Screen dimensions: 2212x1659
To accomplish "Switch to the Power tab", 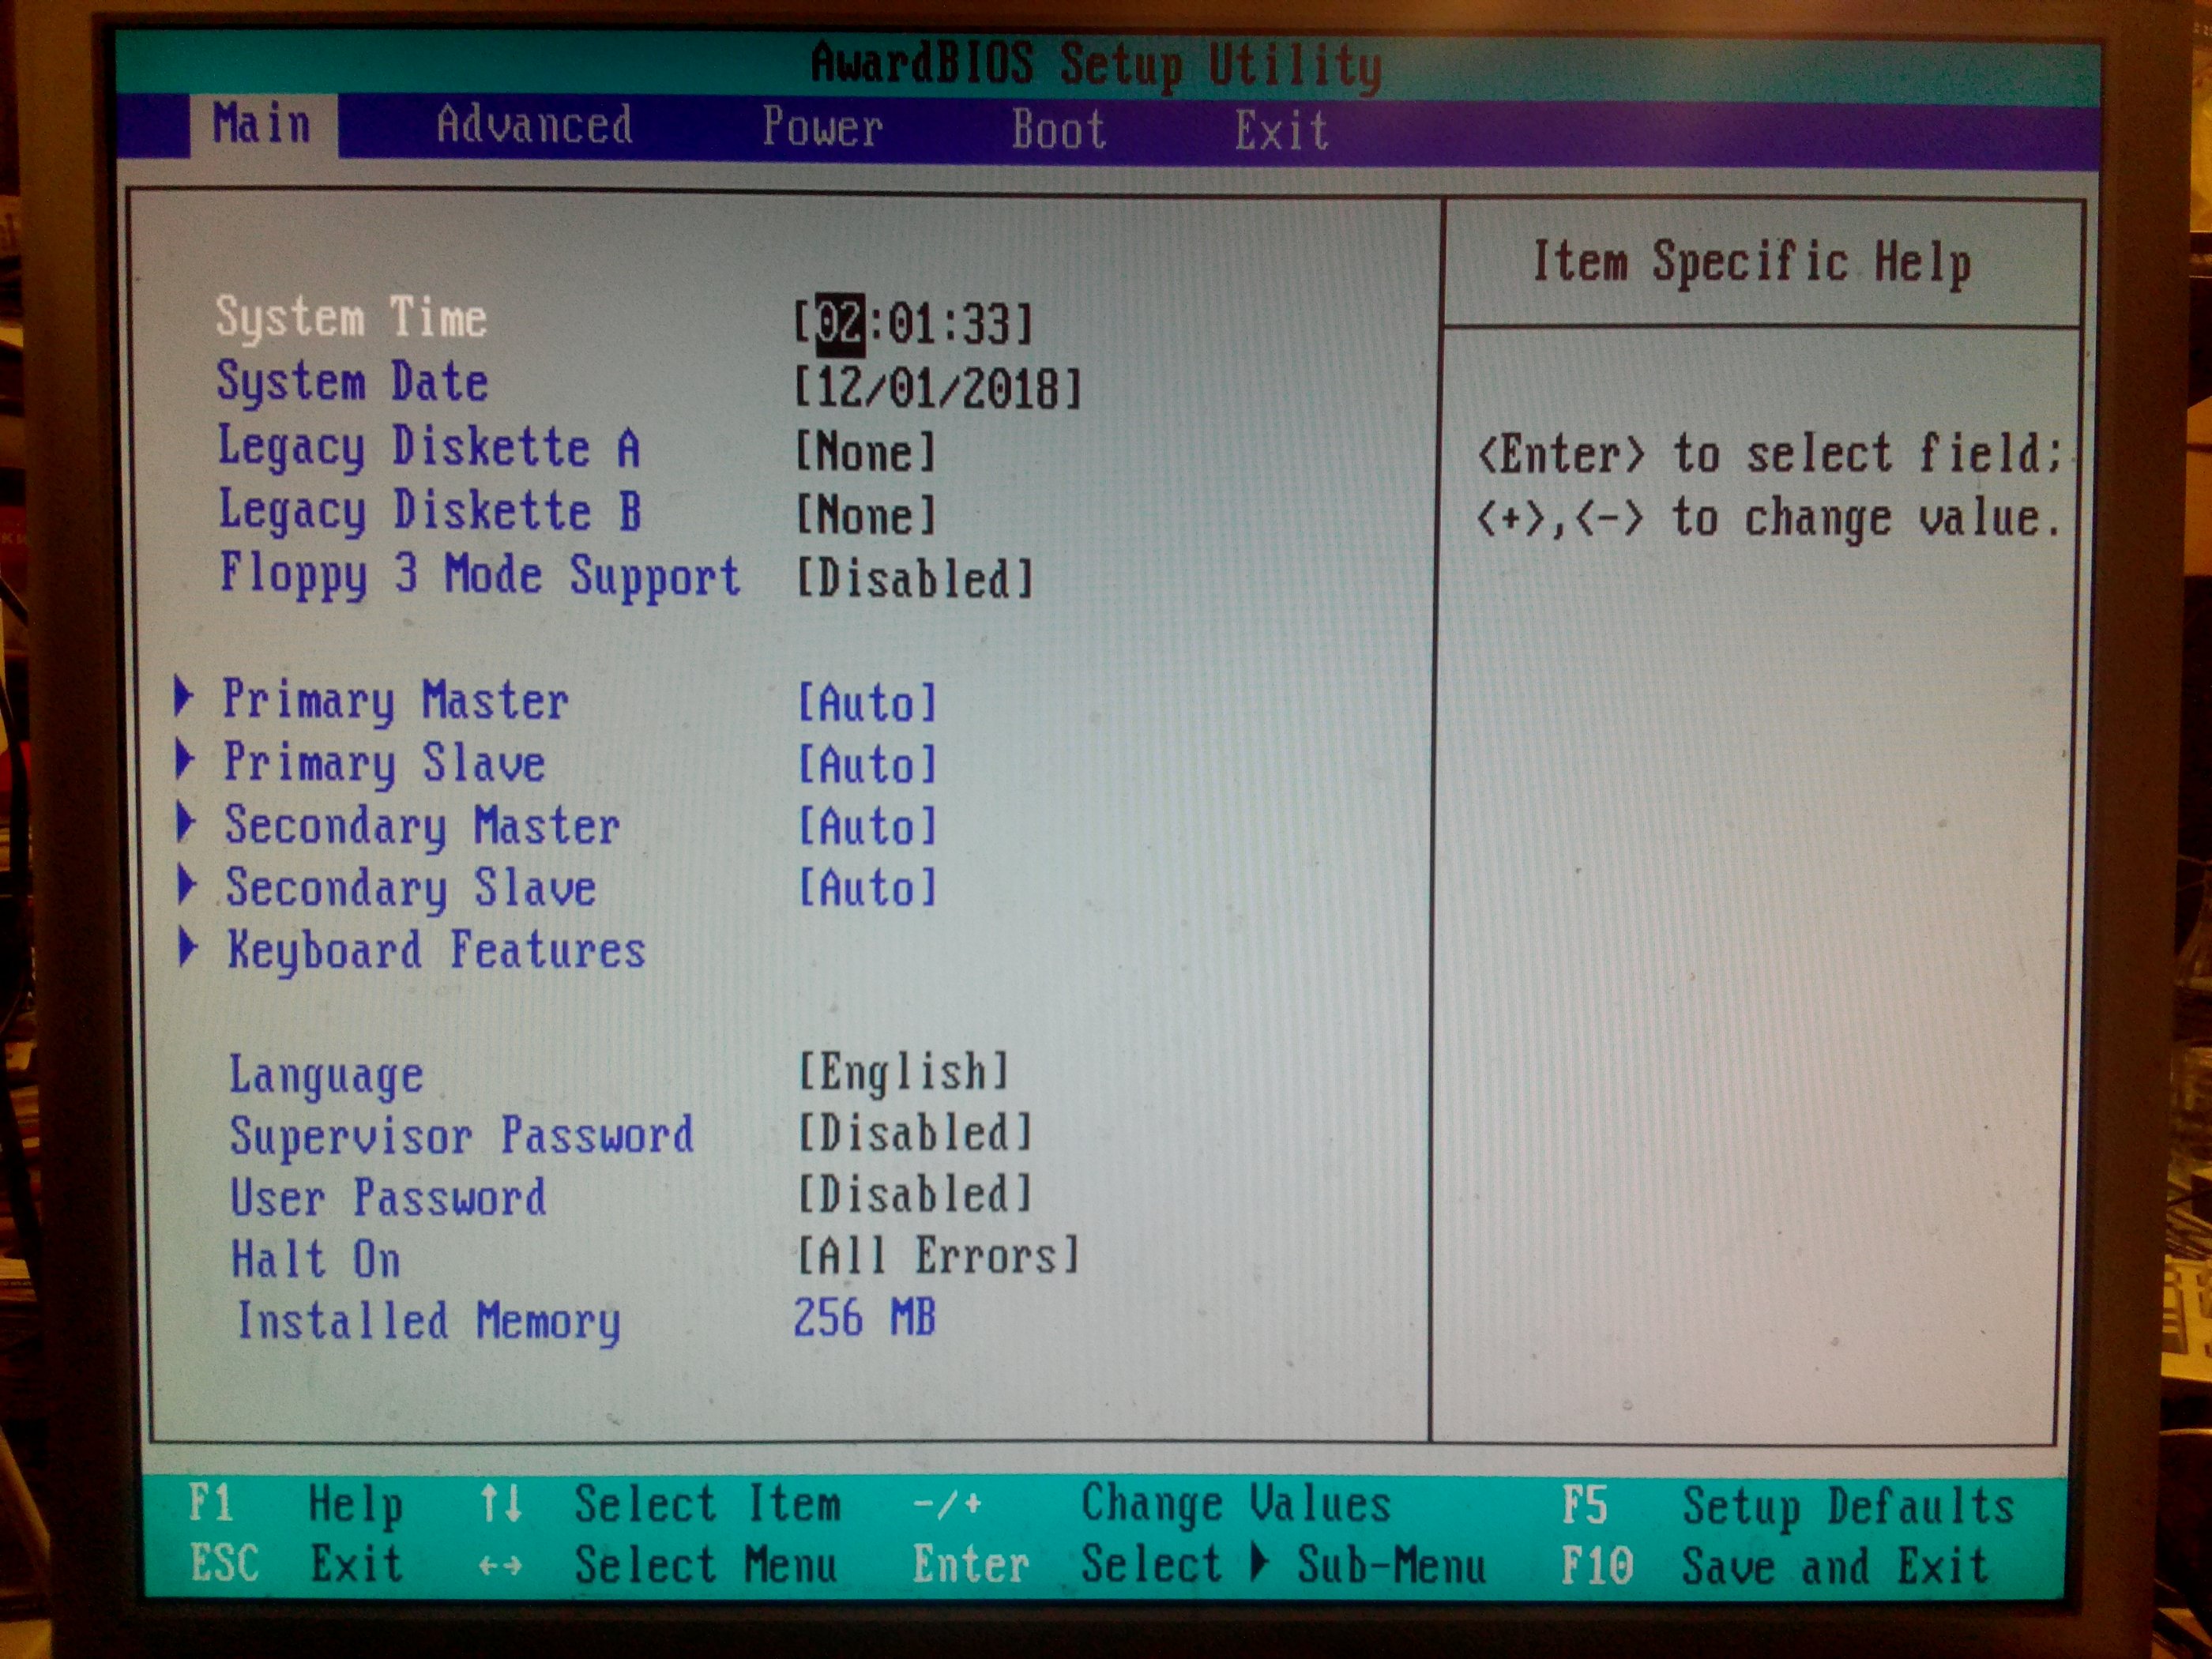I will (822, 128).
